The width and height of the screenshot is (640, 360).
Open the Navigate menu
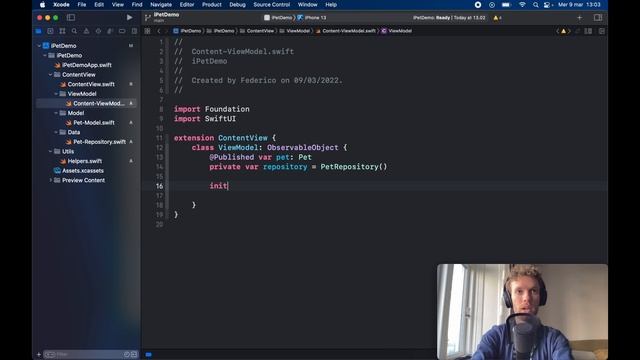161,5
